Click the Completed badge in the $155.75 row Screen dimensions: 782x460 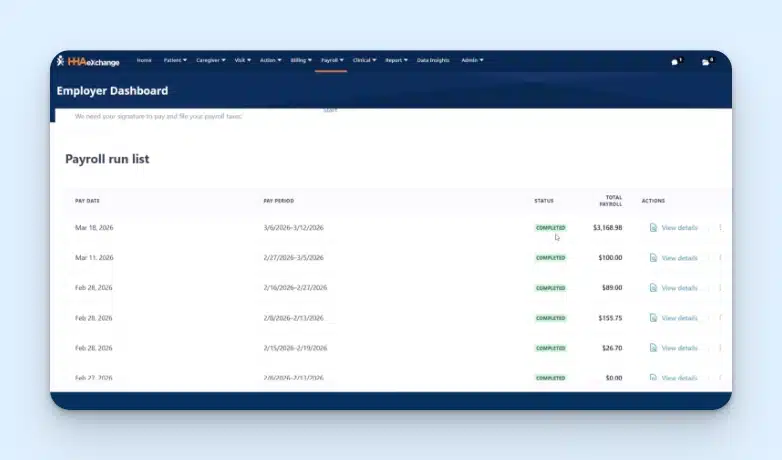[551, 318]
